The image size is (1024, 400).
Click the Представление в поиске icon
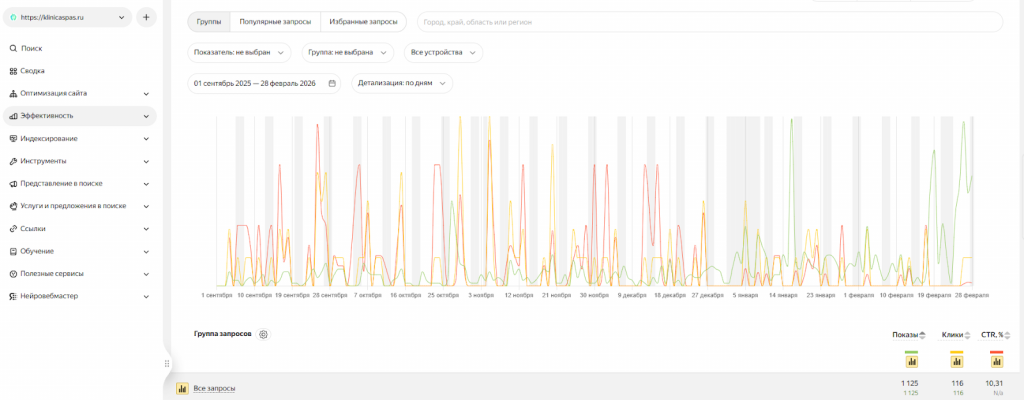pos(13,184)
